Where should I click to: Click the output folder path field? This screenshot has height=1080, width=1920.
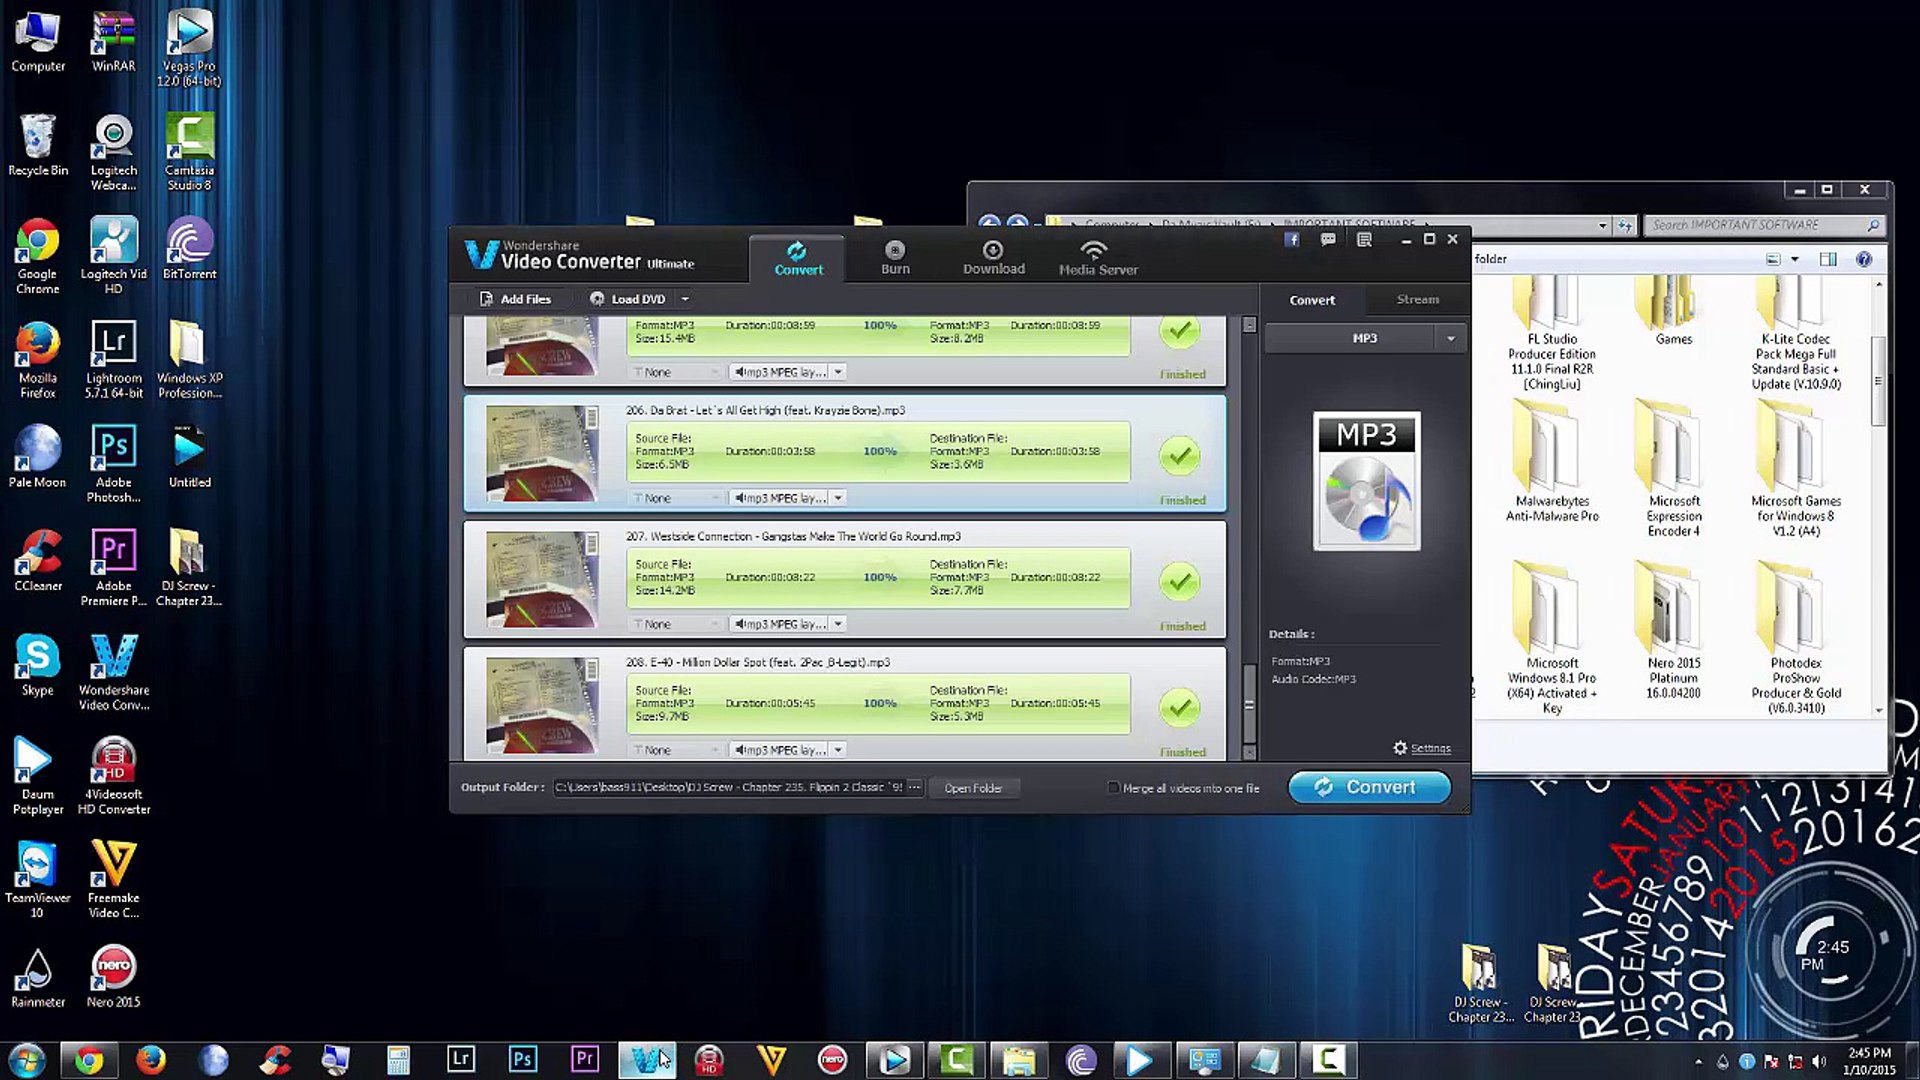729,787
